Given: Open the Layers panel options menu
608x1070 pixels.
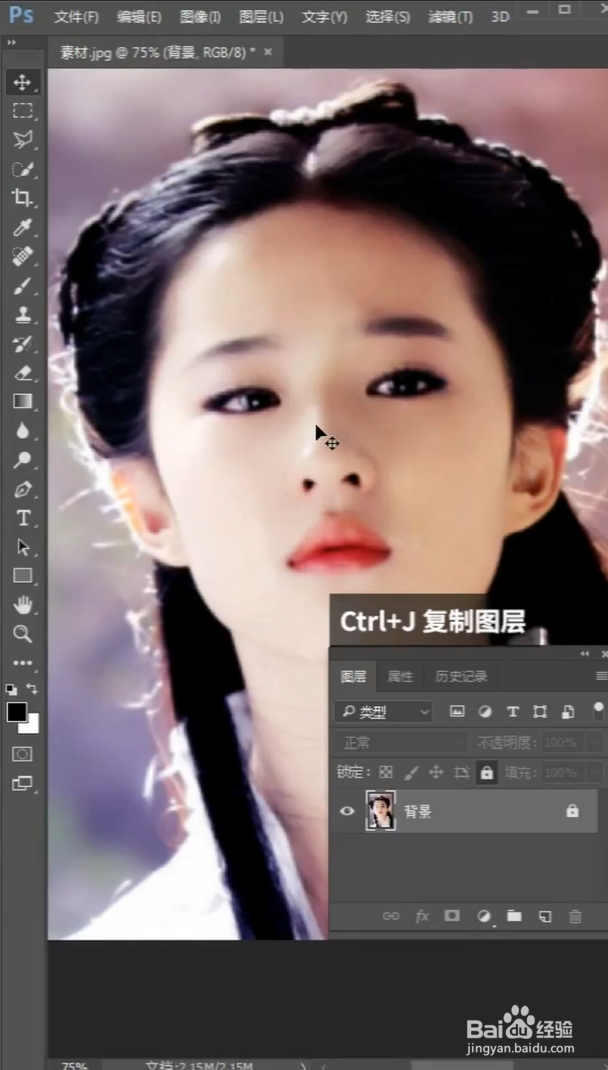Looking at the screenshot, I should pos(601,676).
